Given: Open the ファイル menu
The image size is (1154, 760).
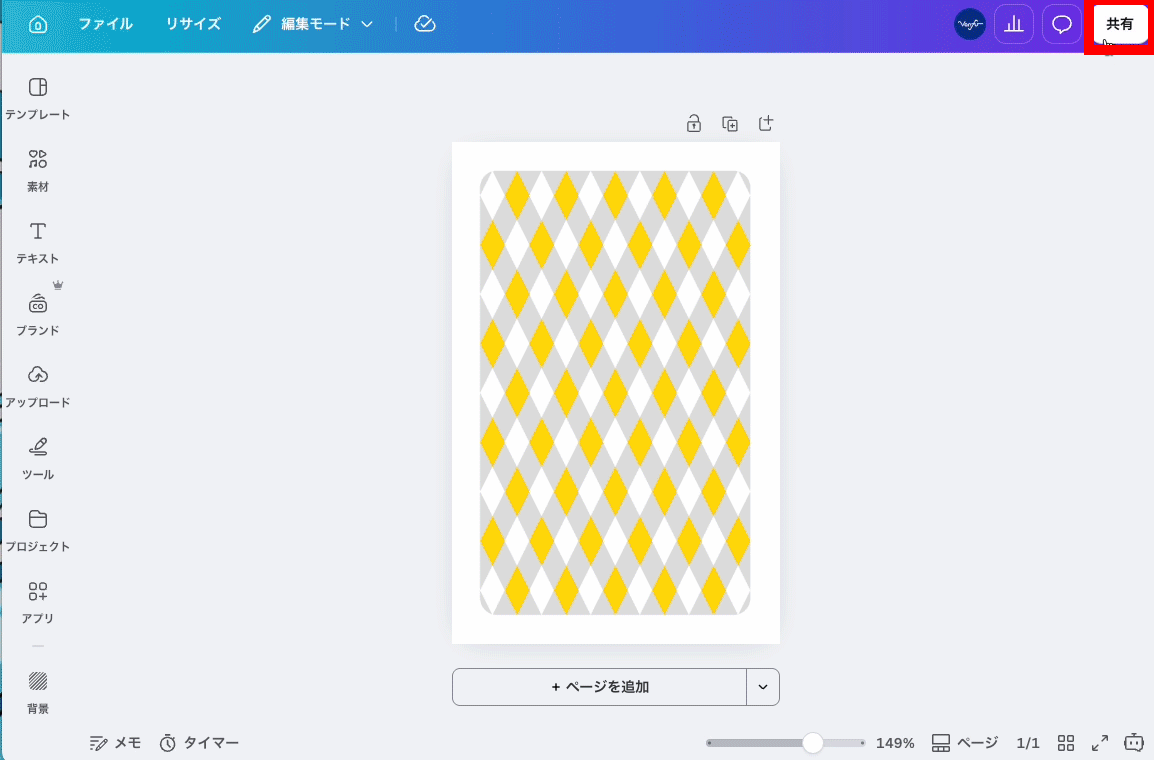Looking at the screenshot, I should (x=105, y=24).
